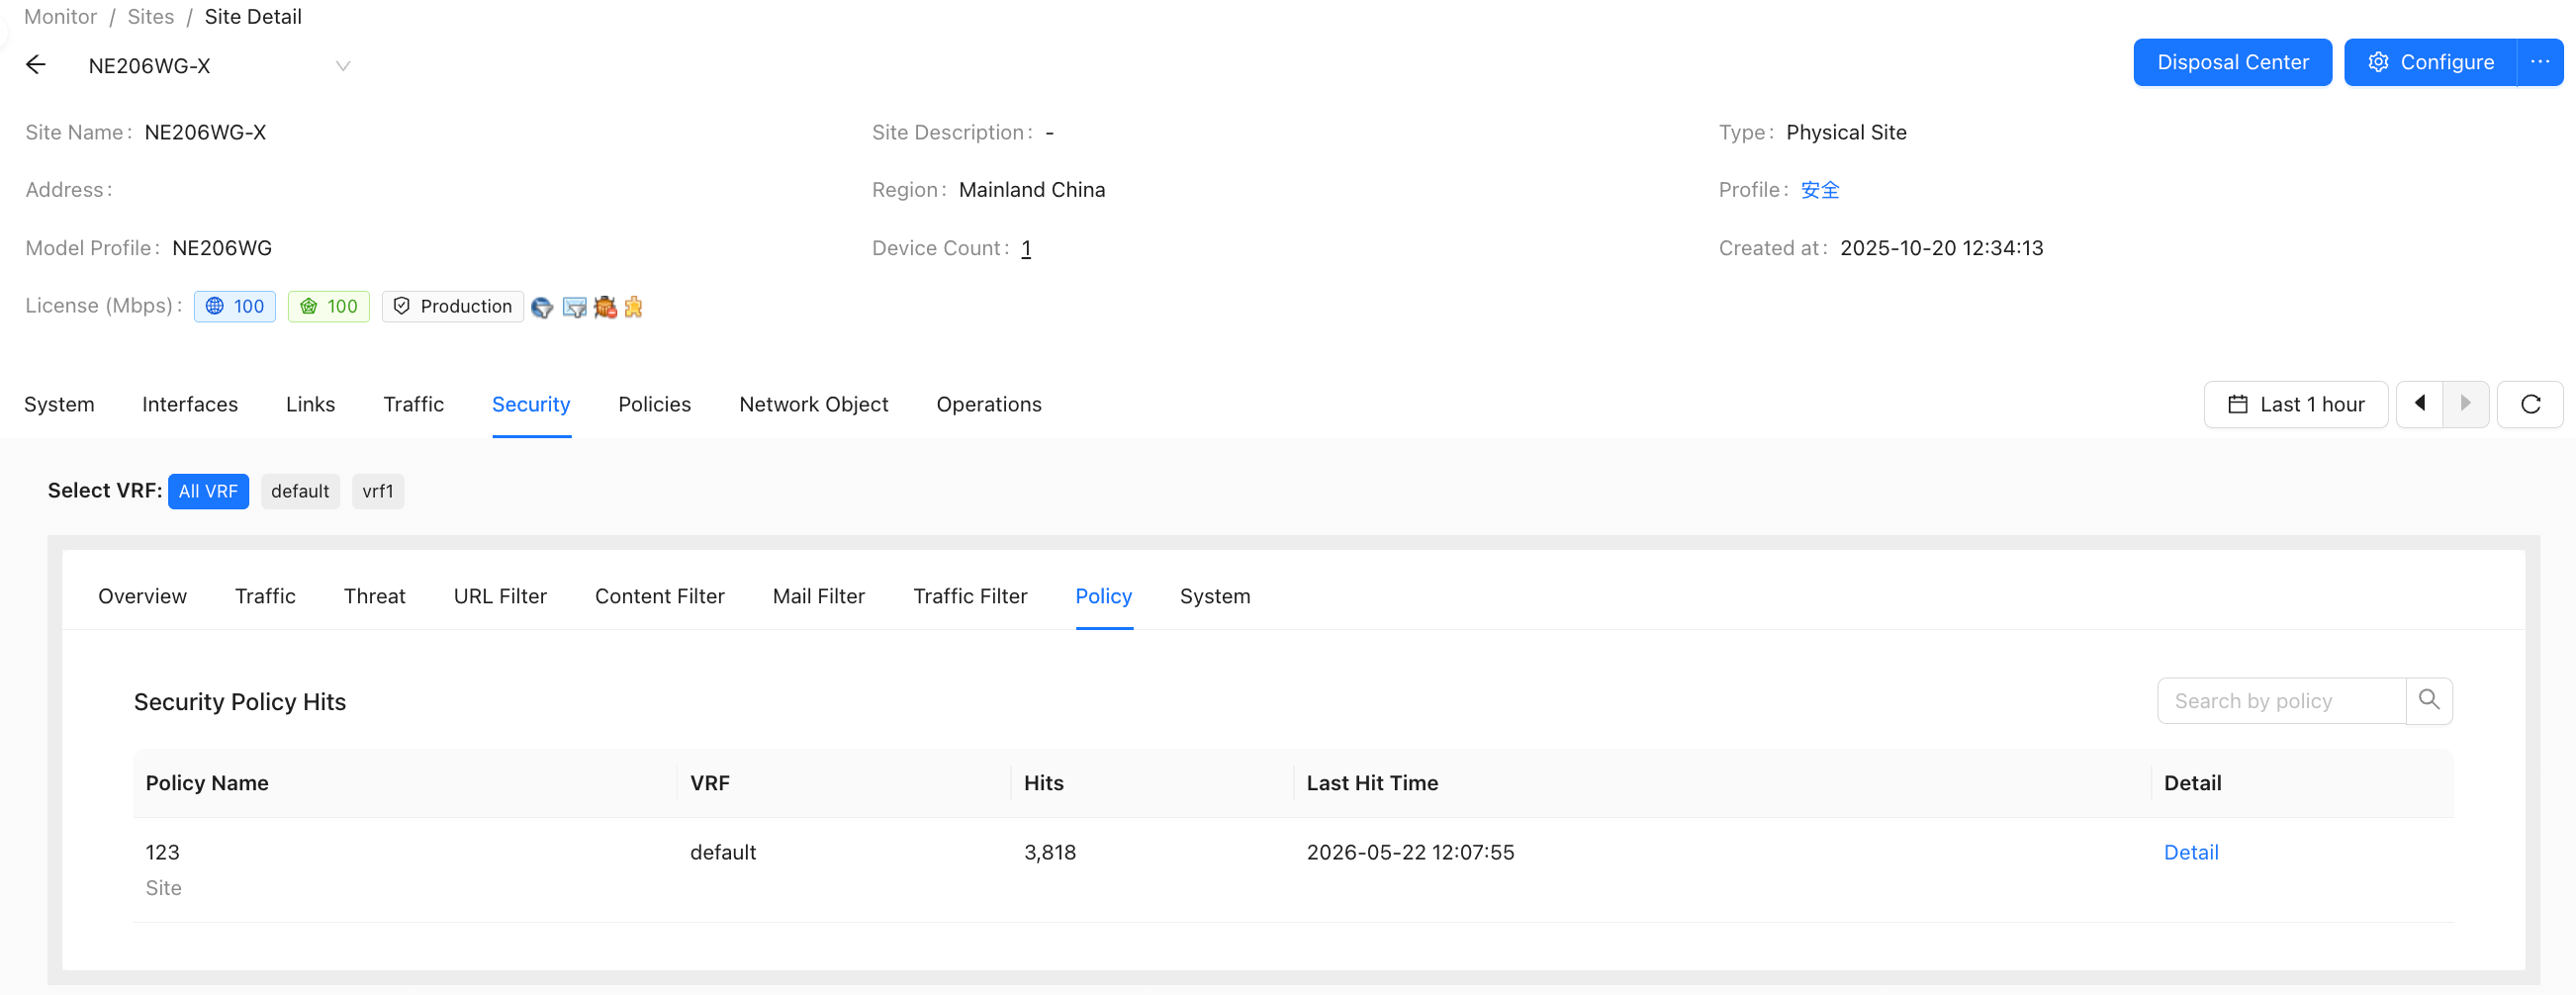The height and width of the screenshot is (995, 2576).
Task: Click the back arrow next to NE206WG-X
Action: [36, 65]
